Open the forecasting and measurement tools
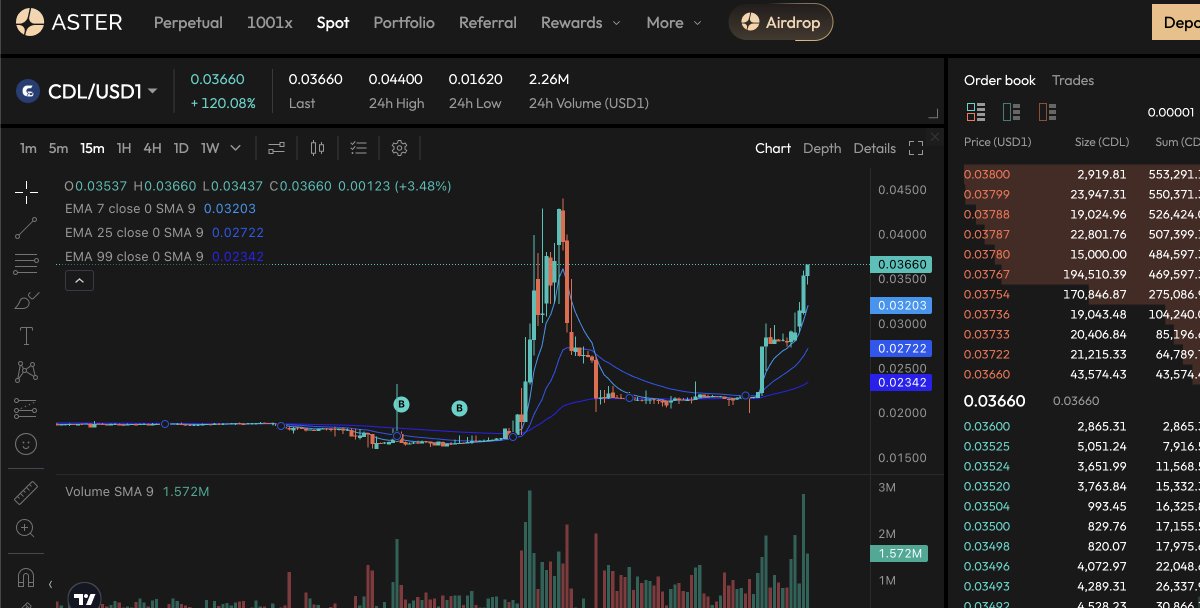This screenshot has height=608, width=1200. (x=27, y=408)
